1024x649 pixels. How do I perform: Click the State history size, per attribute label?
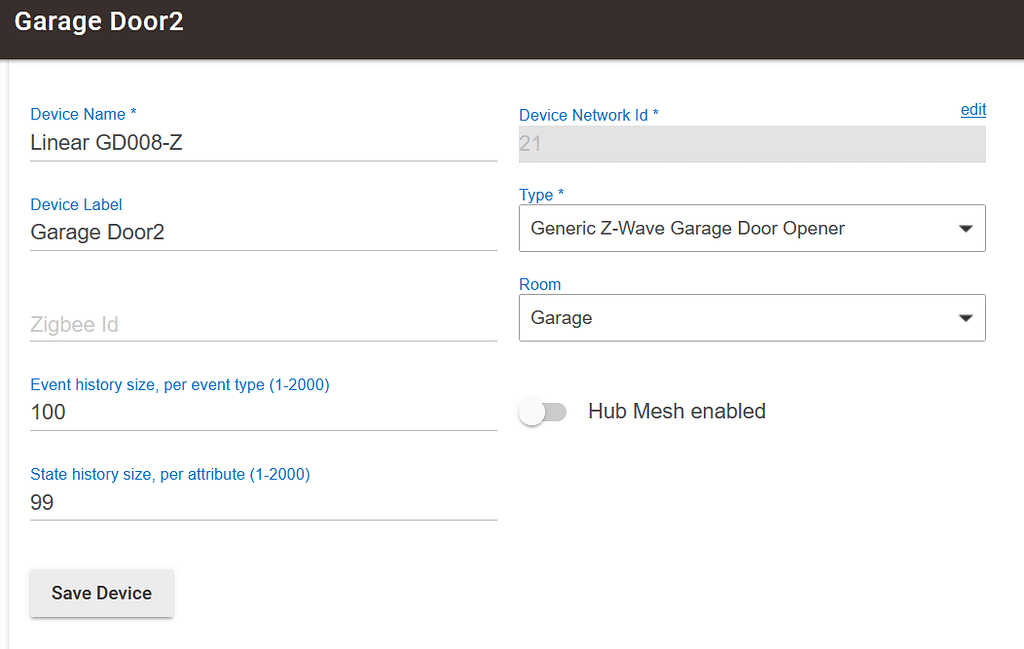pyautogui.click(x=170, y=474)
